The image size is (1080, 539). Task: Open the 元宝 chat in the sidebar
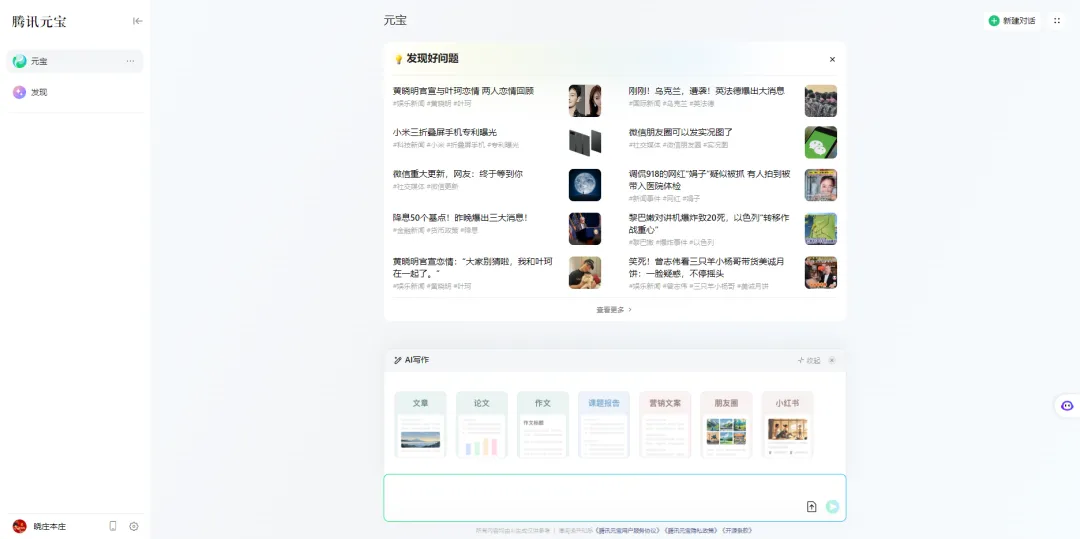click(x=75, y=61)
